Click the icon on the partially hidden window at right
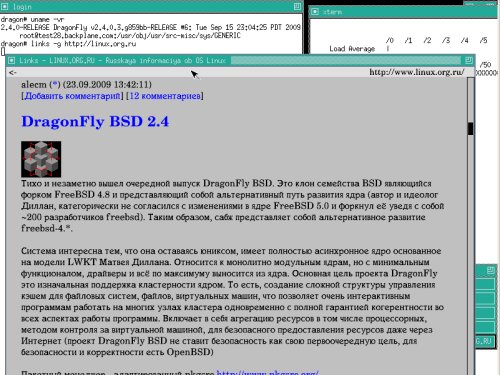Image resolution: width=500 pixels, height=375 pixels. click(491, 270)
